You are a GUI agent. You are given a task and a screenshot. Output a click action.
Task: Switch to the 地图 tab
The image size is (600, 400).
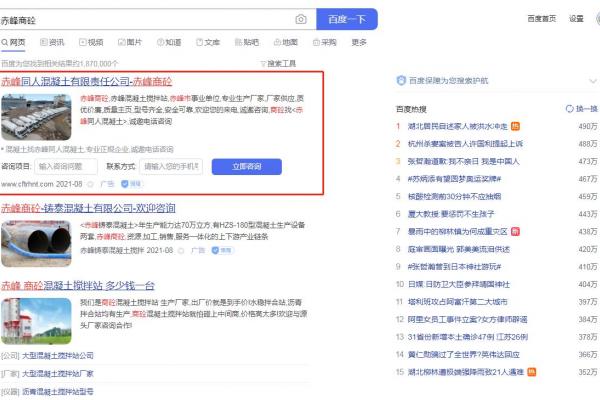[x=286, y=42]
